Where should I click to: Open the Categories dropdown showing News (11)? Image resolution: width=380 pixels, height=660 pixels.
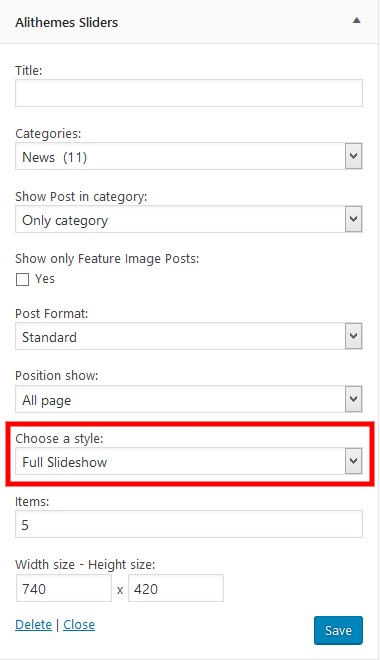point(189,156)
